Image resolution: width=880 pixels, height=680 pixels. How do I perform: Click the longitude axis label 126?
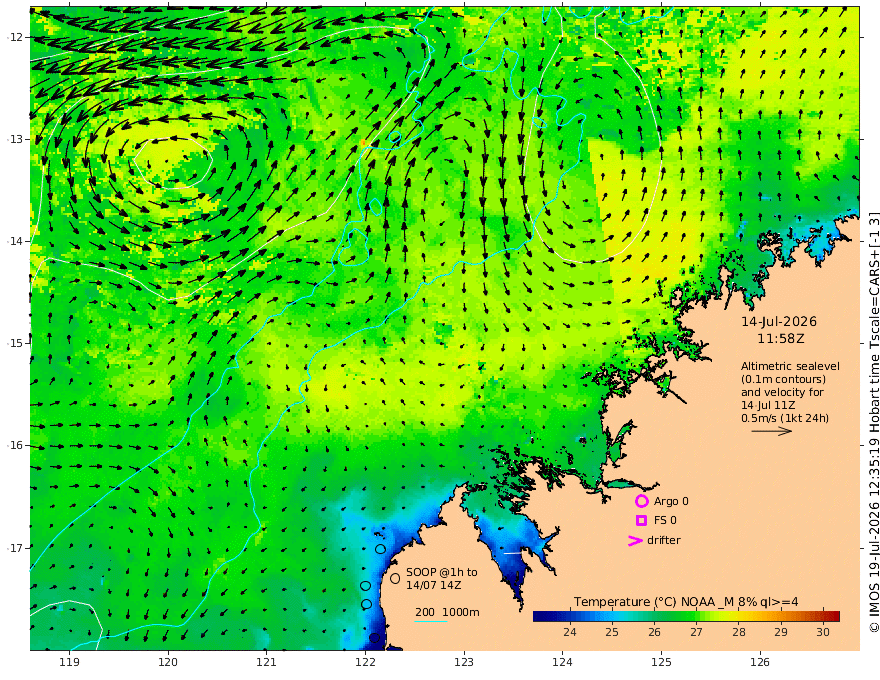[760, 662]
